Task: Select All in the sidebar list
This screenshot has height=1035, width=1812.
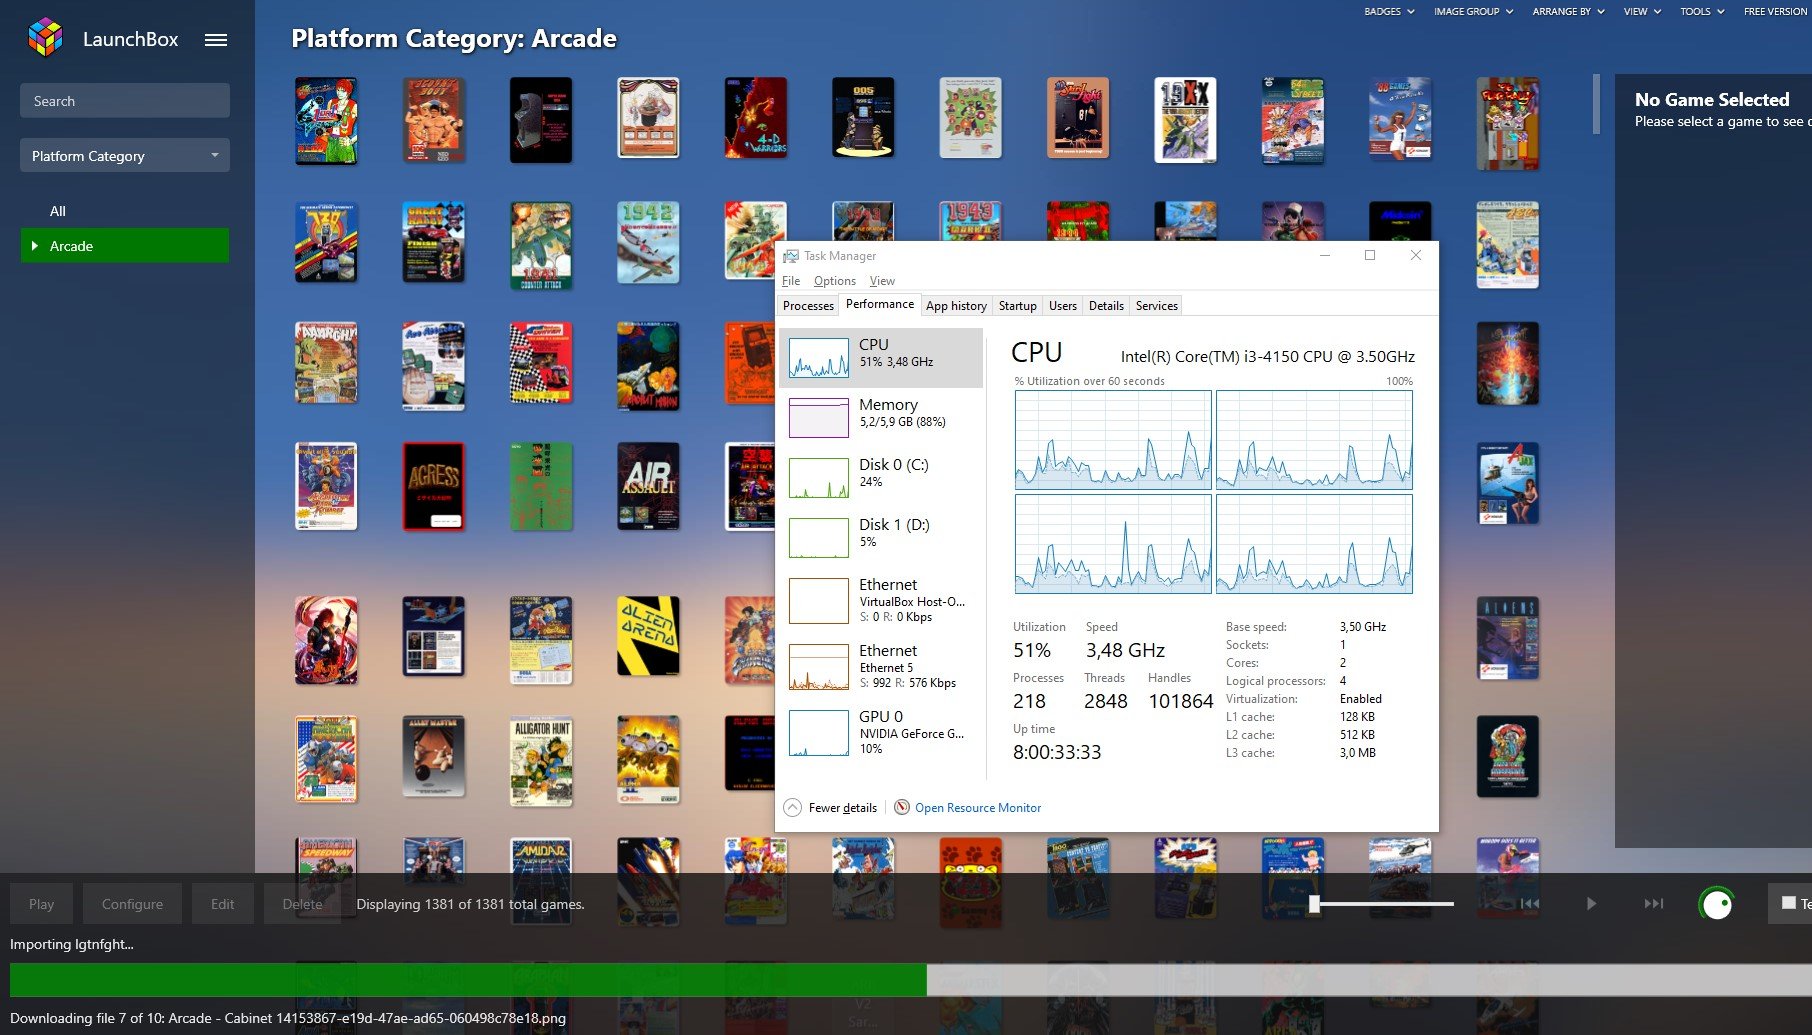Action: 58,211
